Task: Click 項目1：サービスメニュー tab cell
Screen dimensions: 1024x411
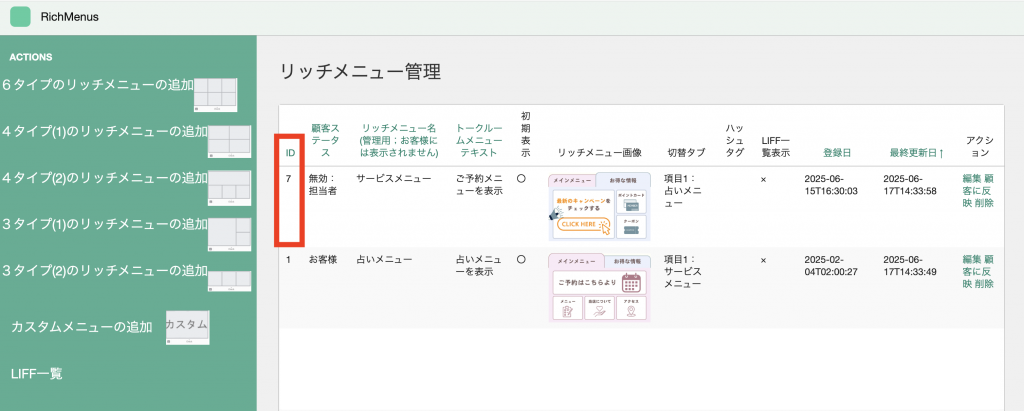Action: click(682, 272)
